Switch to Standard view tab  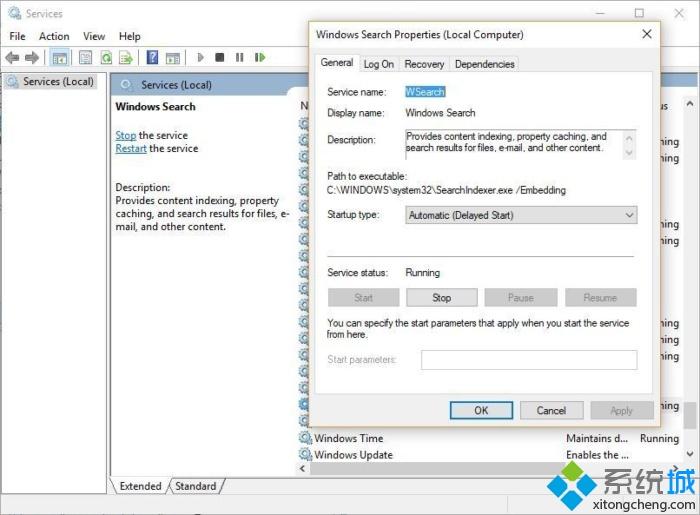(x=196, y=486)
